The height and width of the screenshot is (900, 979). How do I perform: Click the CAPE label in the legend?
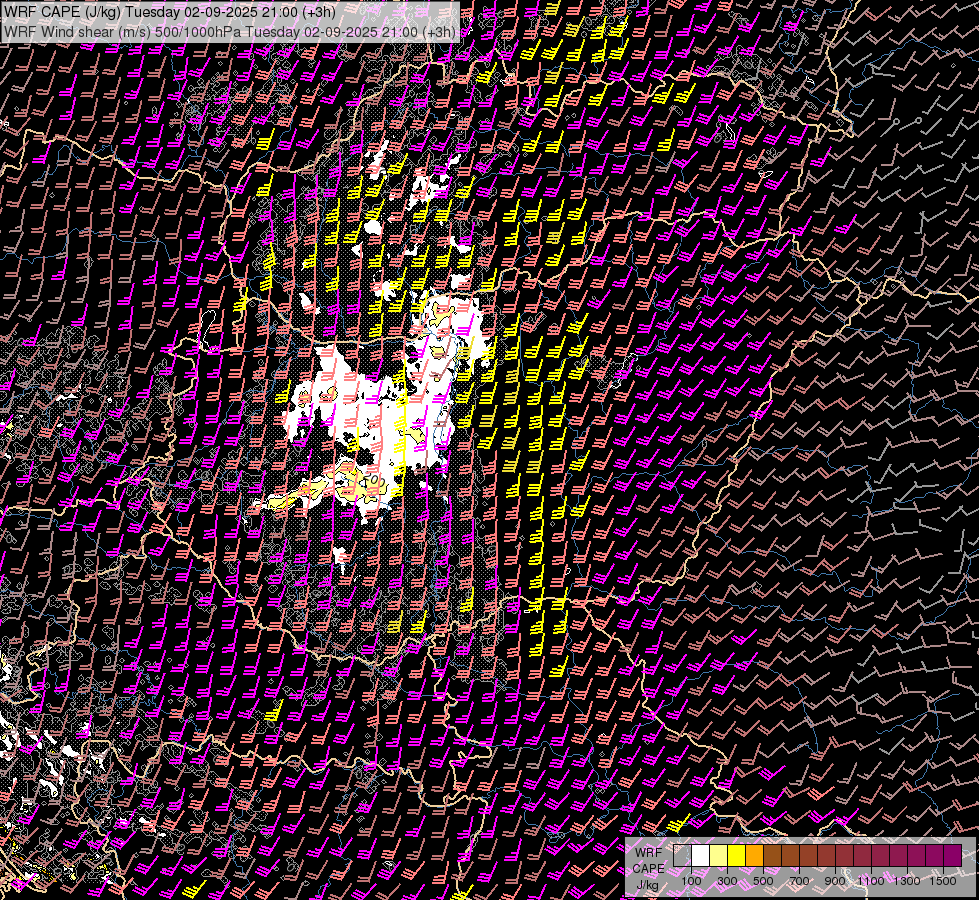(x=648, y=868)
